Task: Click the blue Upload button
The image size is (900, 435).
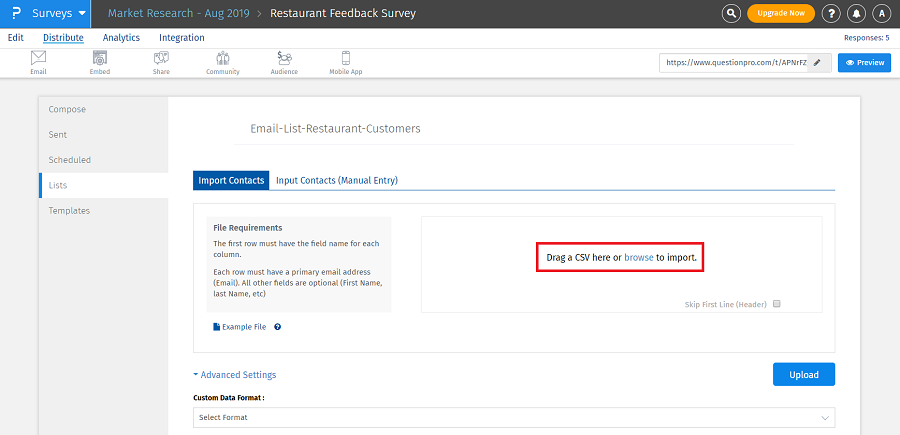Action: click(803, 375)
